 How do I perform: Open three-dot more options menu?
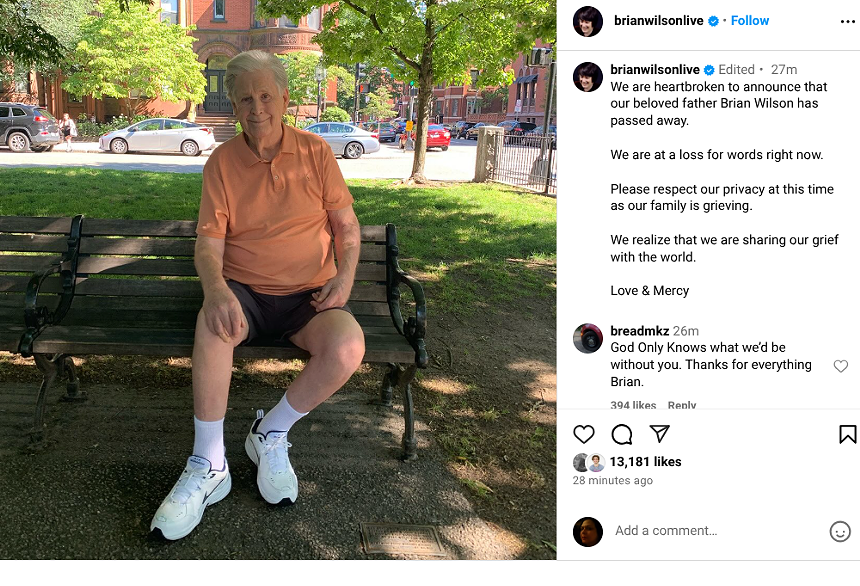tap(847, 21)
